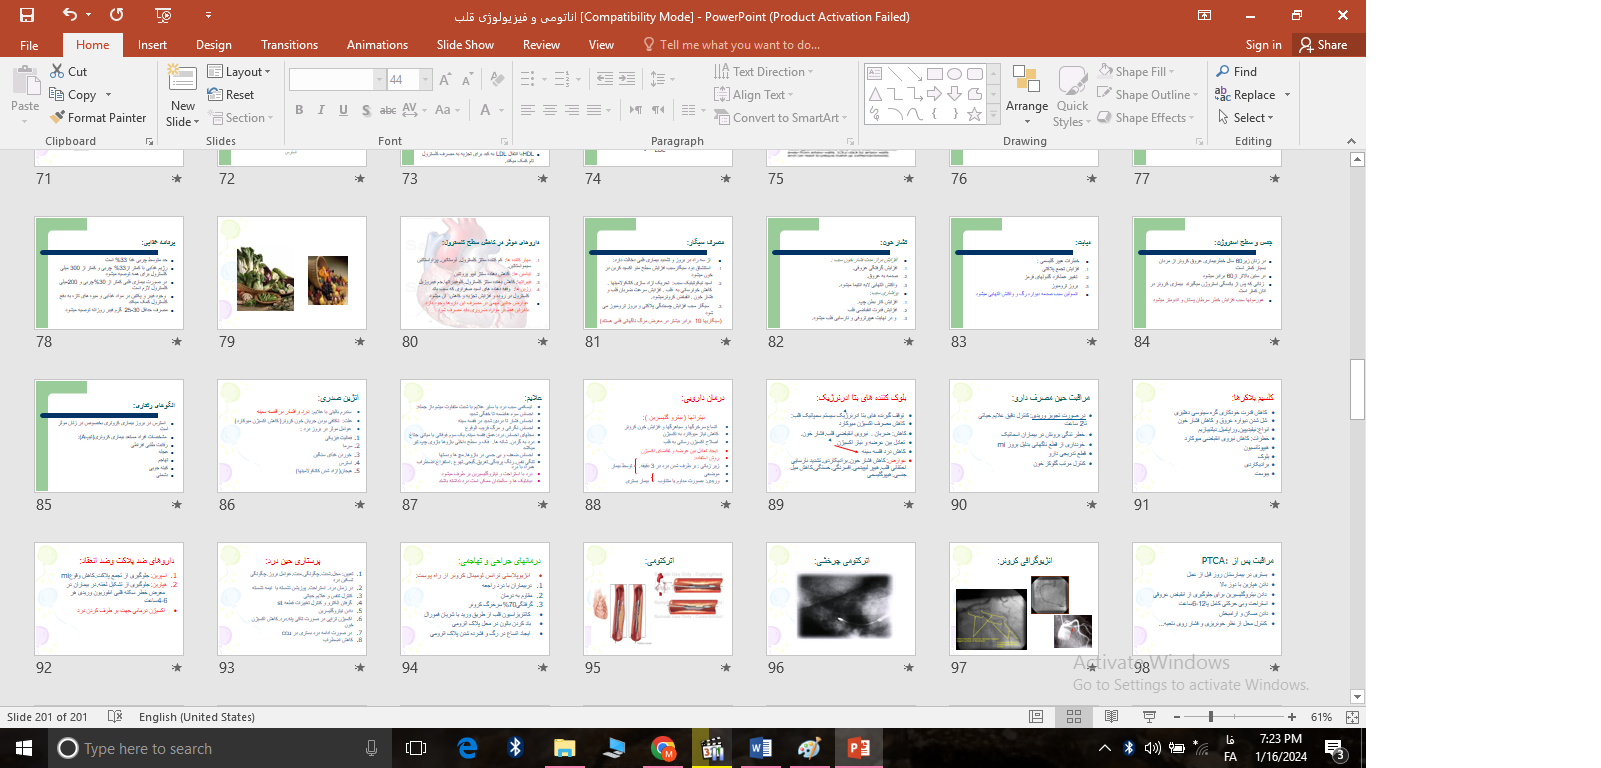Open Word from the Windows taskbar

tap(760, 748)
